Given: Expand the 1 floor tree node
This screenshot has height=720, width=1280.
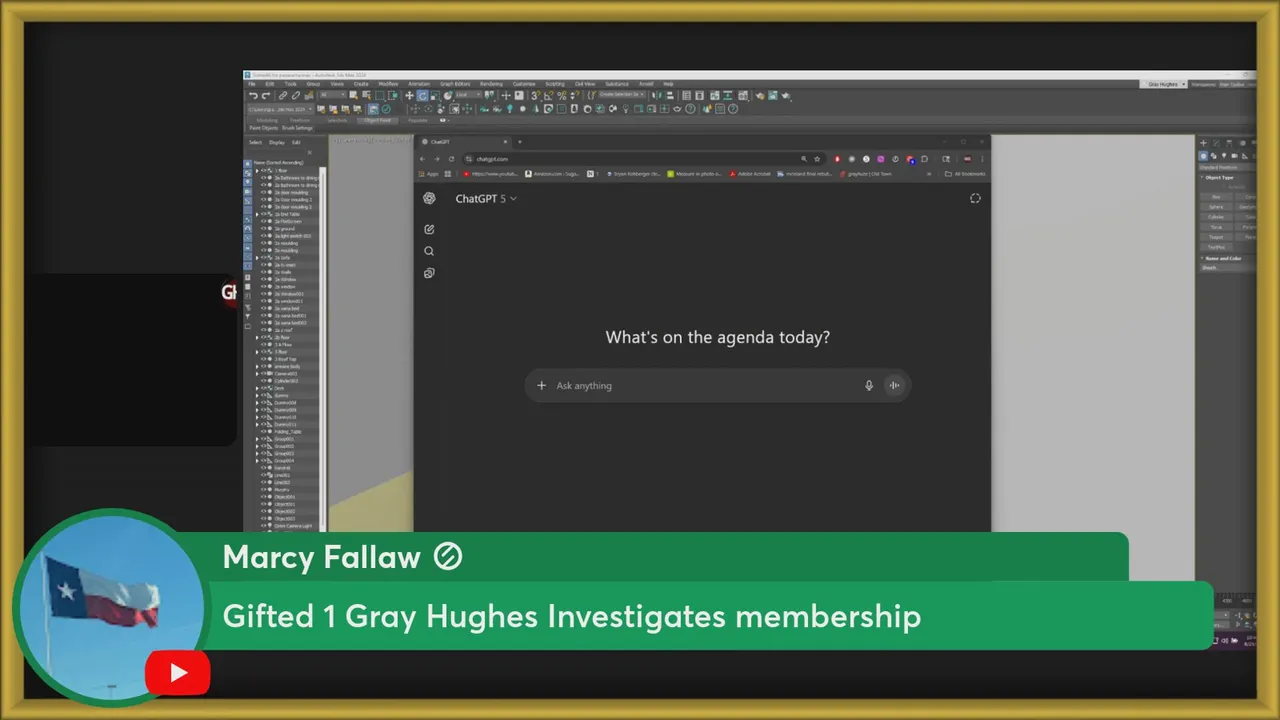Looking at the screenshot, I should pyautogui.click(x=257, y=171).
